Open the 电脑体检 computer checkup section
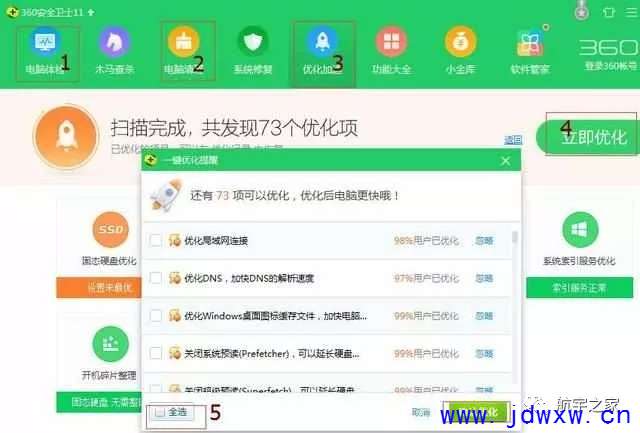The image size is (640, 433). pyautogui.click(x=45, y=52)
